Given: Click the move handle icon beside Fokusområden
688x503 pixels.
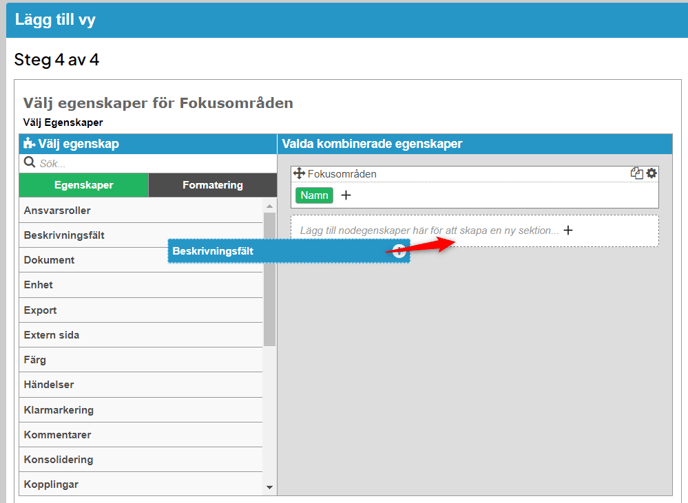Looking at the screenshot, I should (x=299, y=174).
